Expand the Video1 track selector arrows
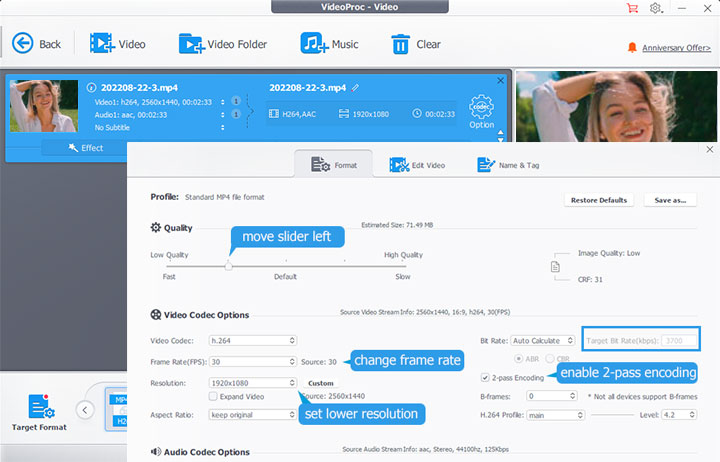This screenshot has height=462, width=720. [x=223, y=102]
